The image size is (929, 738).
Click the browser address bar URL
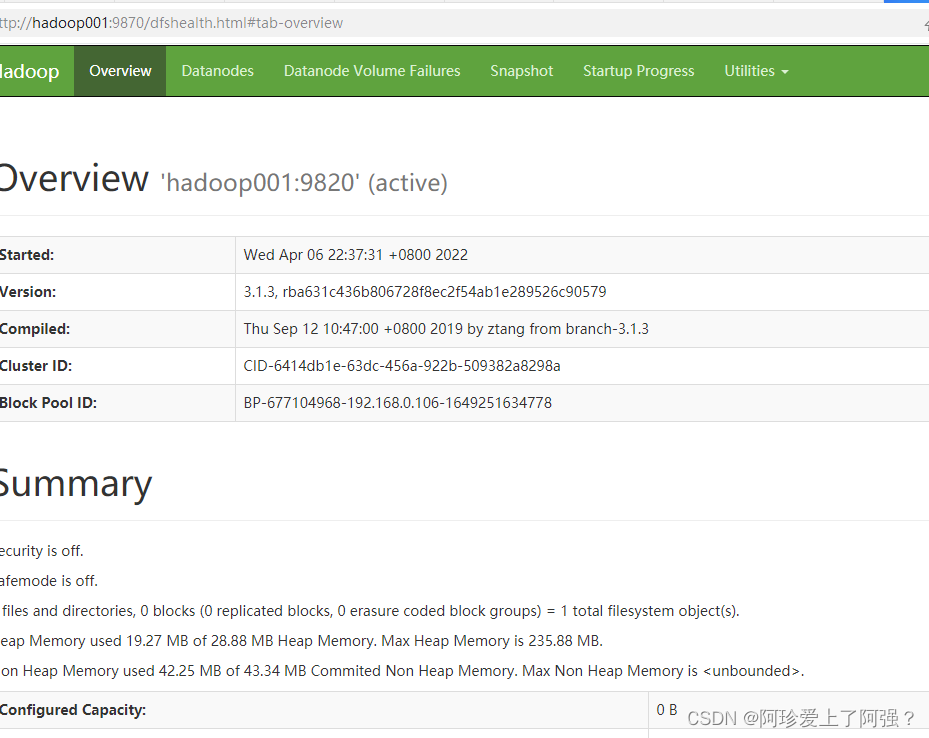(171, 23)
